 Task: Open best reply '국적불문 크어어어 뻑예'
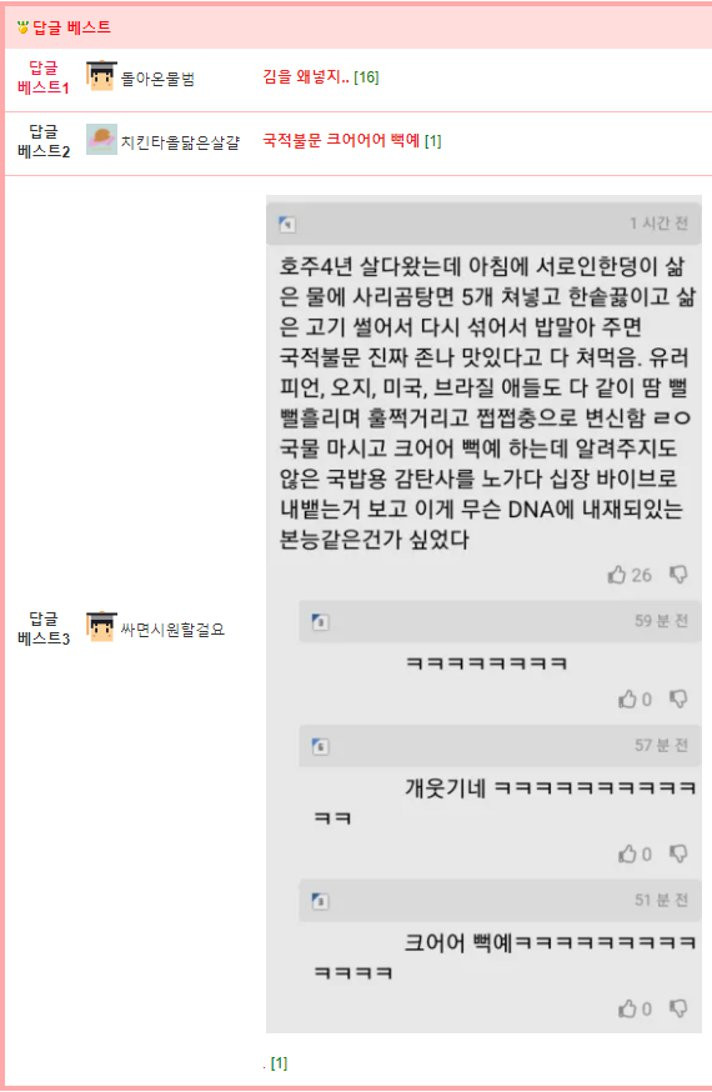[x=341, y=140]
